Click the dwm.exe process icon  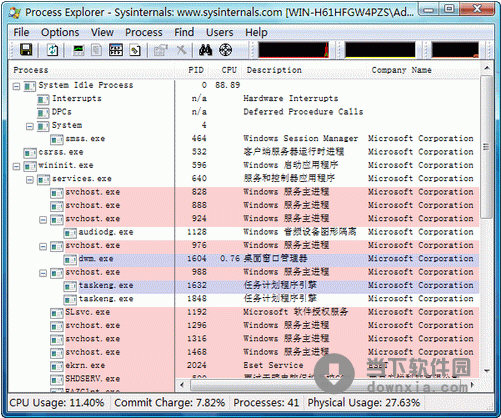coord(70,259)
